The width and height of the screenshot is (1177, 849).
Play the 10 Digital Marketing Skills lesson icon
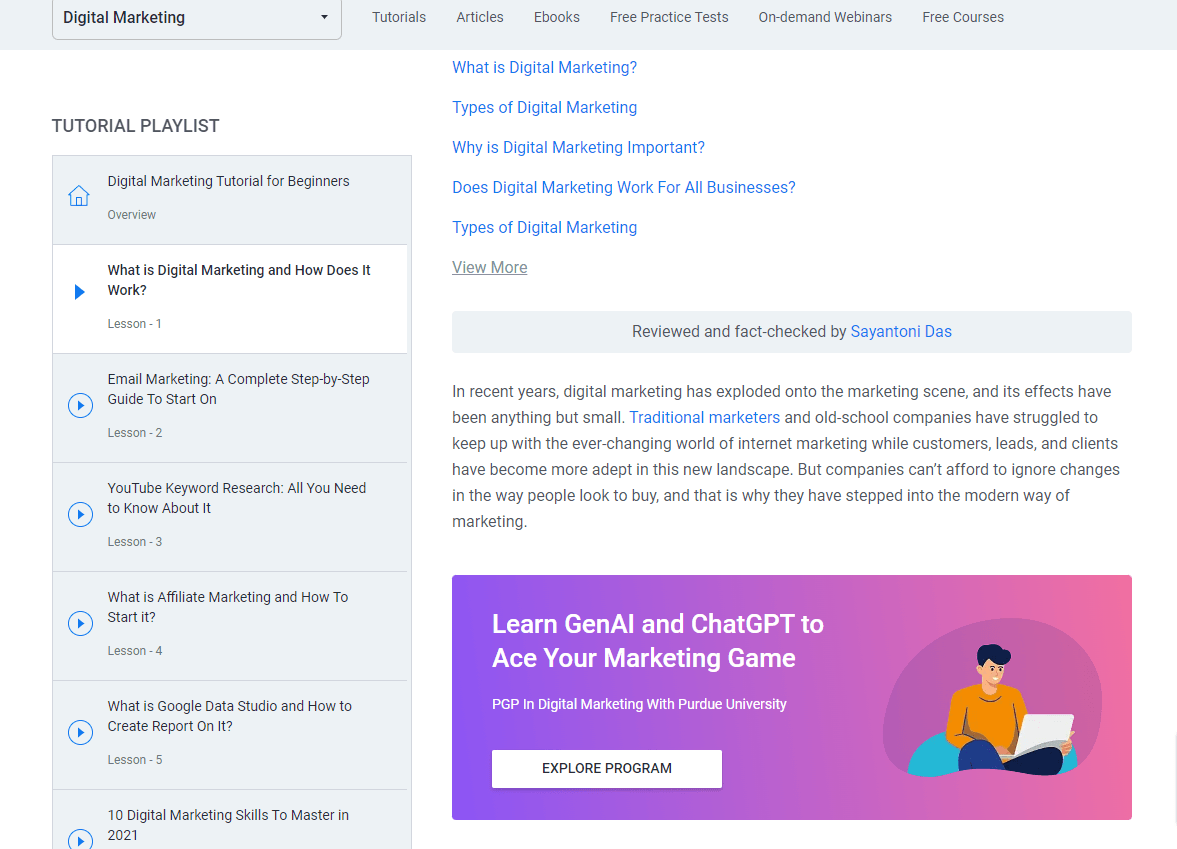(80, 841)
